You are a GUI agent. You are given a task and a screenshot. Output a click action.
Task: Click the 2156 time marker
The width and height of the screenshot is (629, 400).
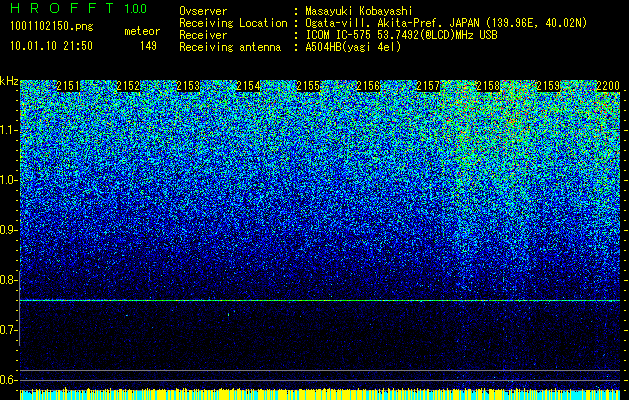pos(368,86)
